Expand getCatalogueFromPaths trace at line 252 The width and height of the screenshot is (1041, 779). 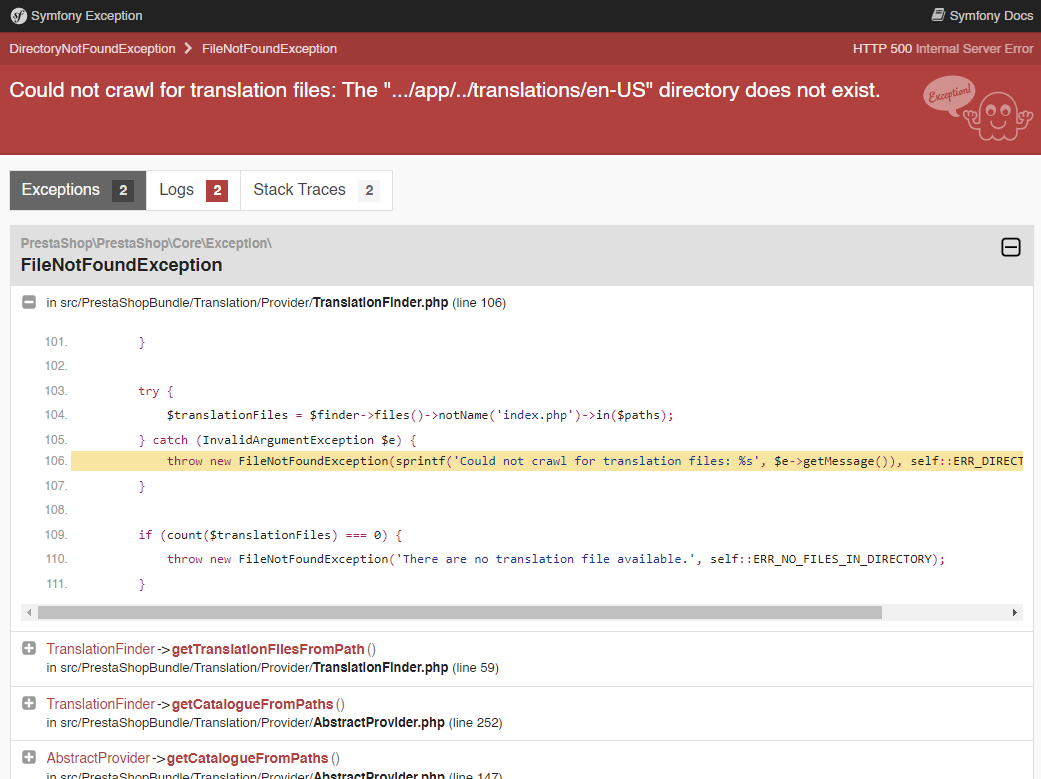tap(29, 703)
